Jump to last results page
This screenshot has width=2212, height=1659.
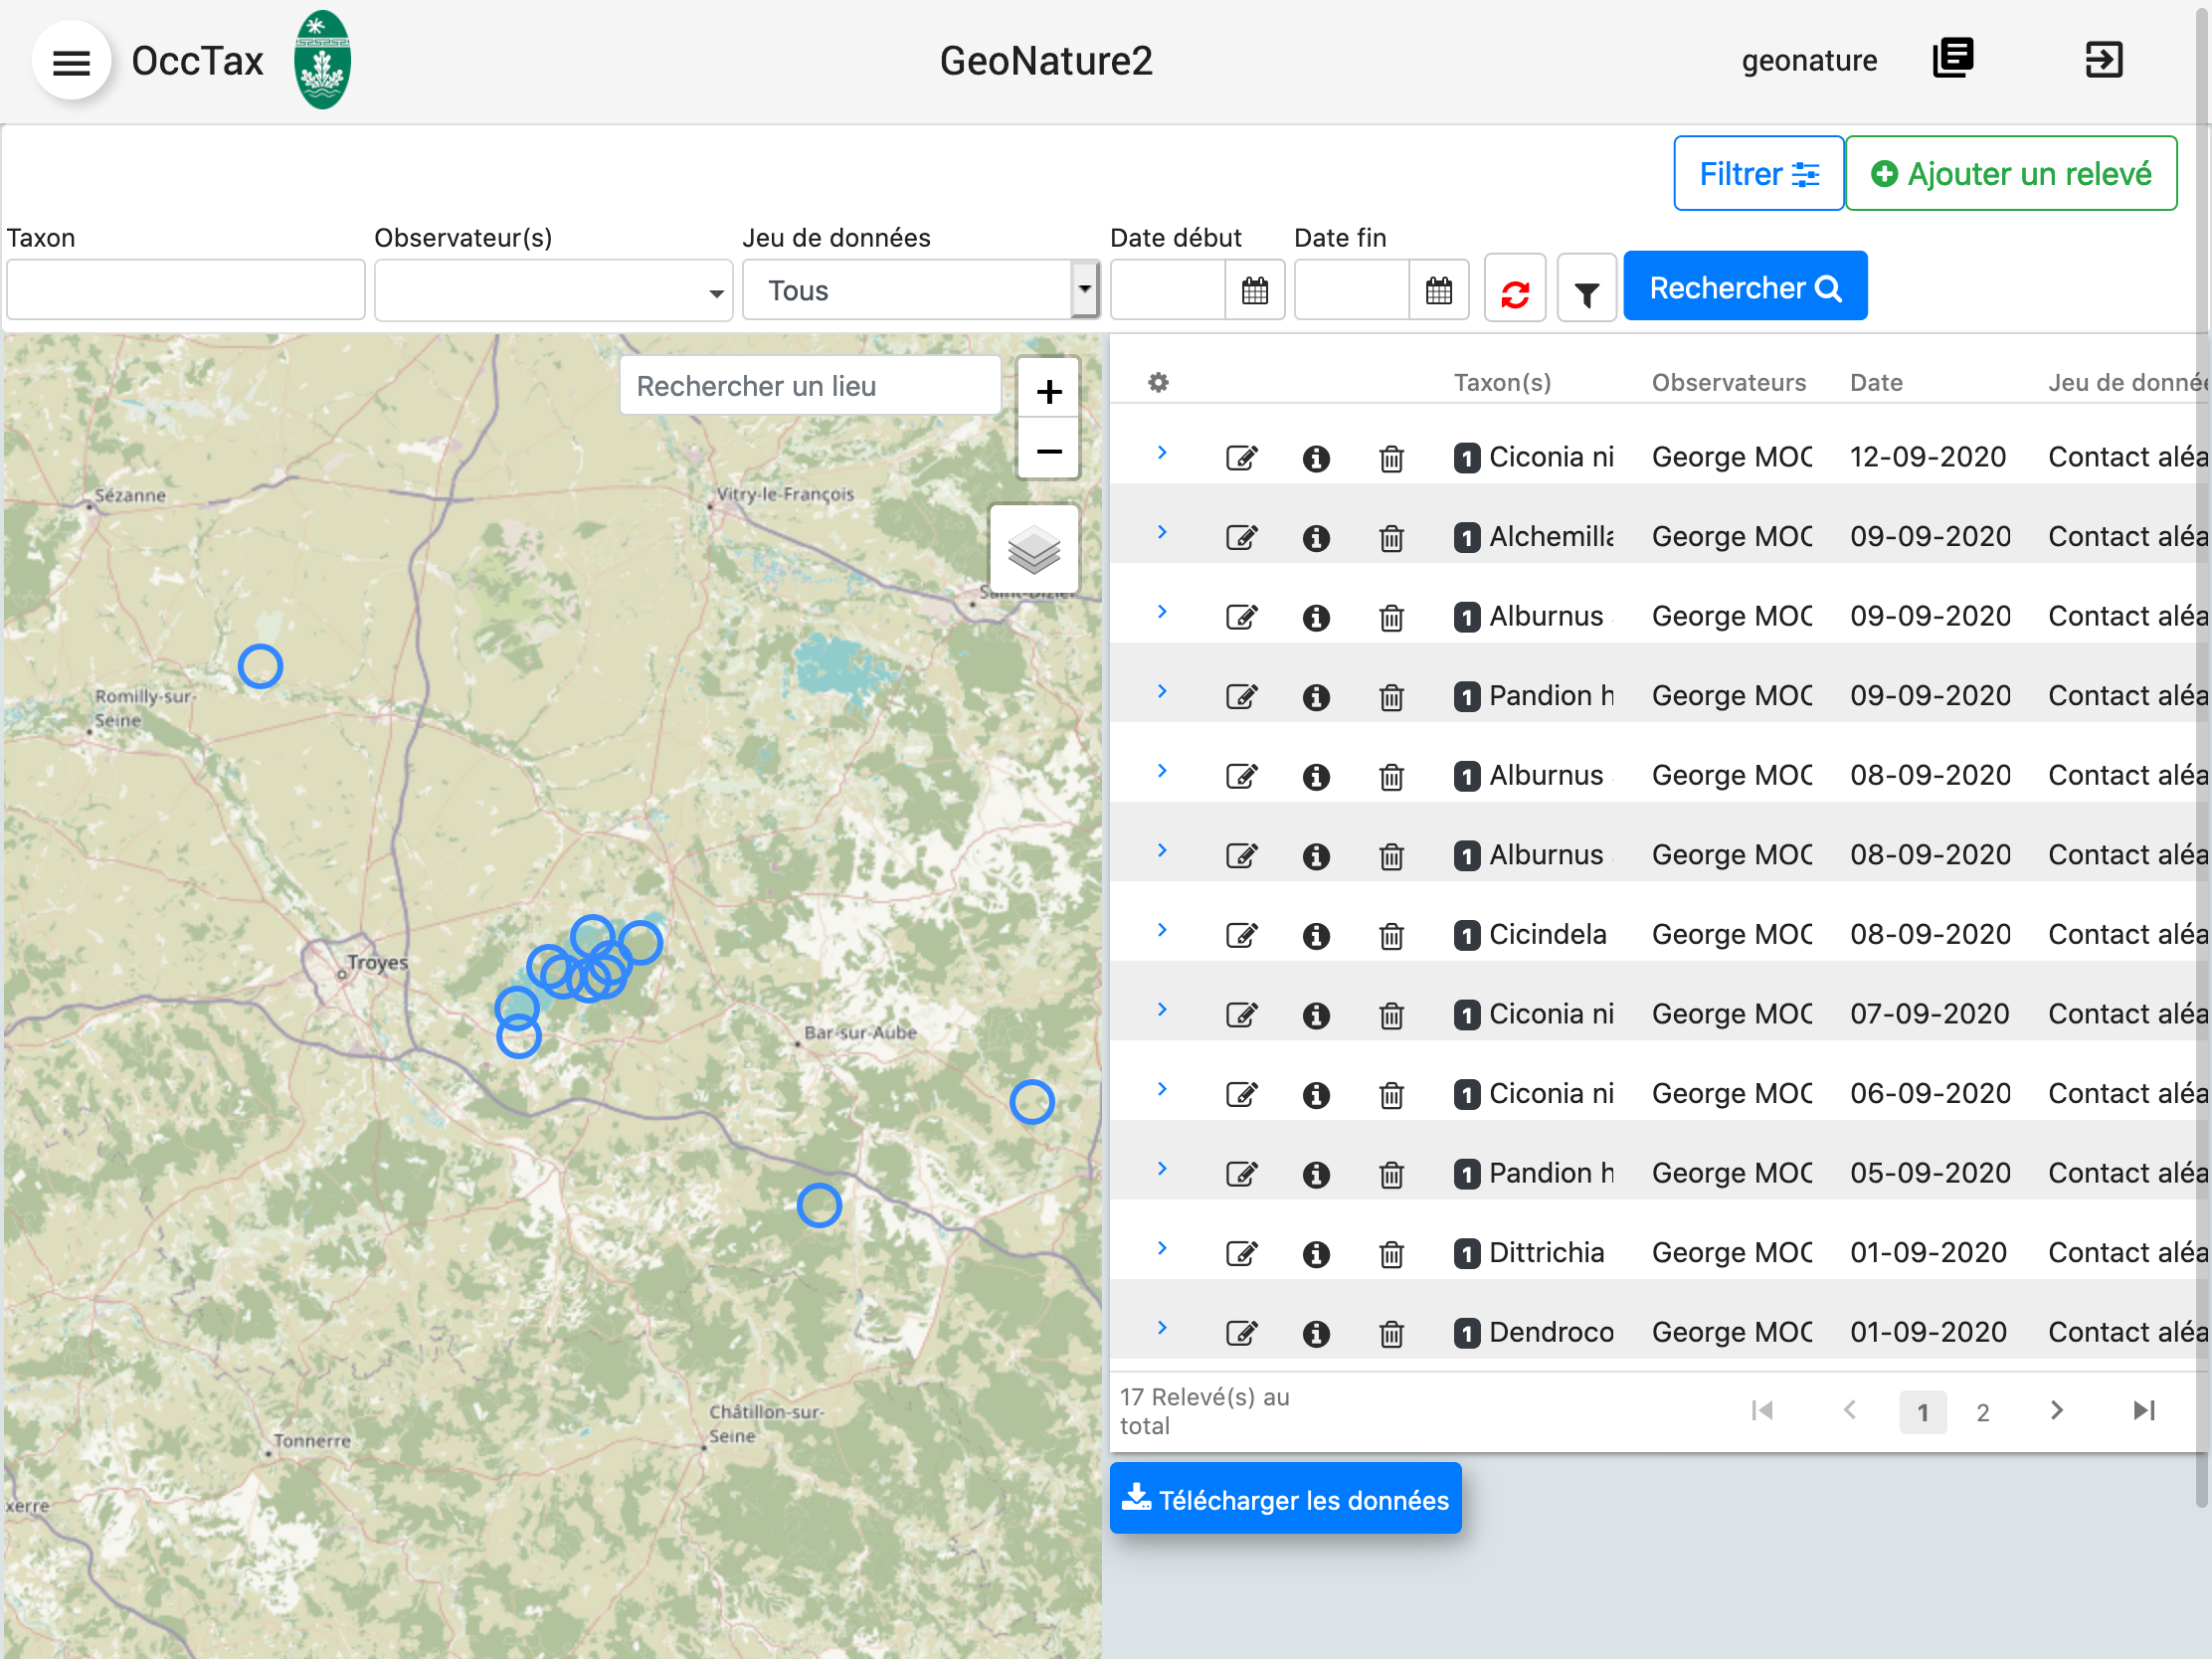[2144, 1411]
